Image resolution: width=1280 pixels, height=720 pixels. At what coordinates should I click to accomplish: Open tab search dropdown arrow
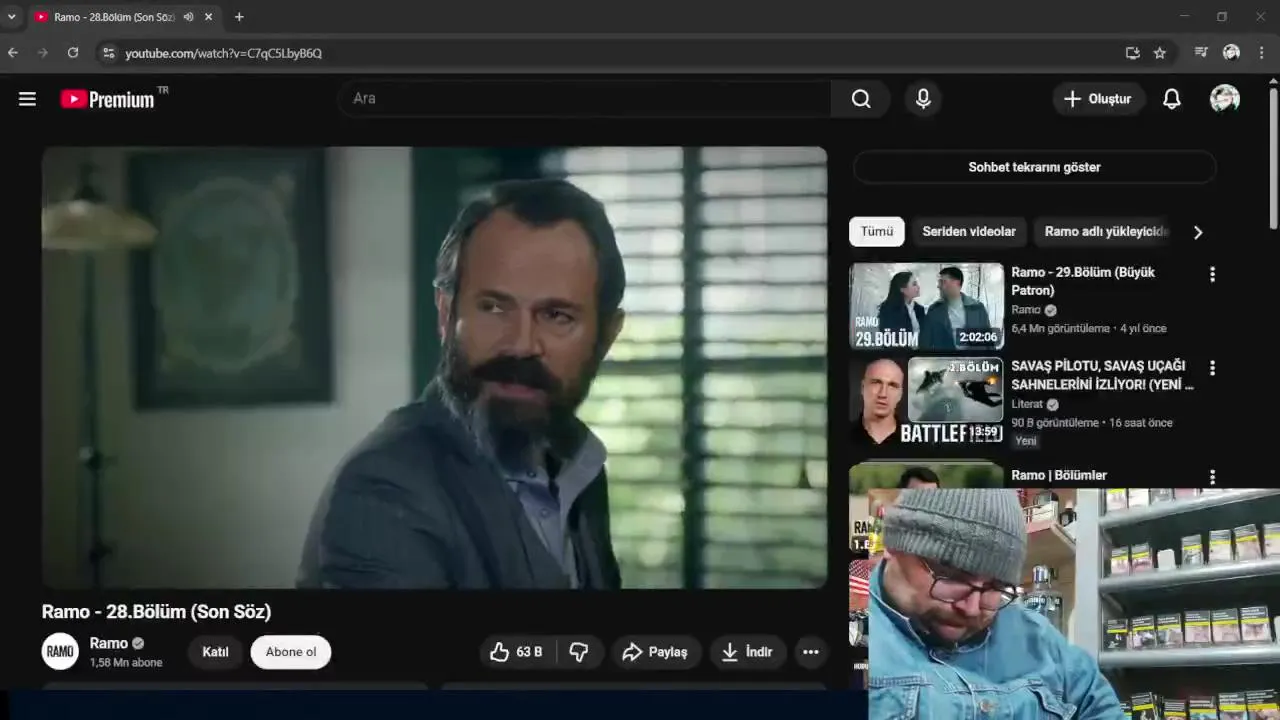12,17
